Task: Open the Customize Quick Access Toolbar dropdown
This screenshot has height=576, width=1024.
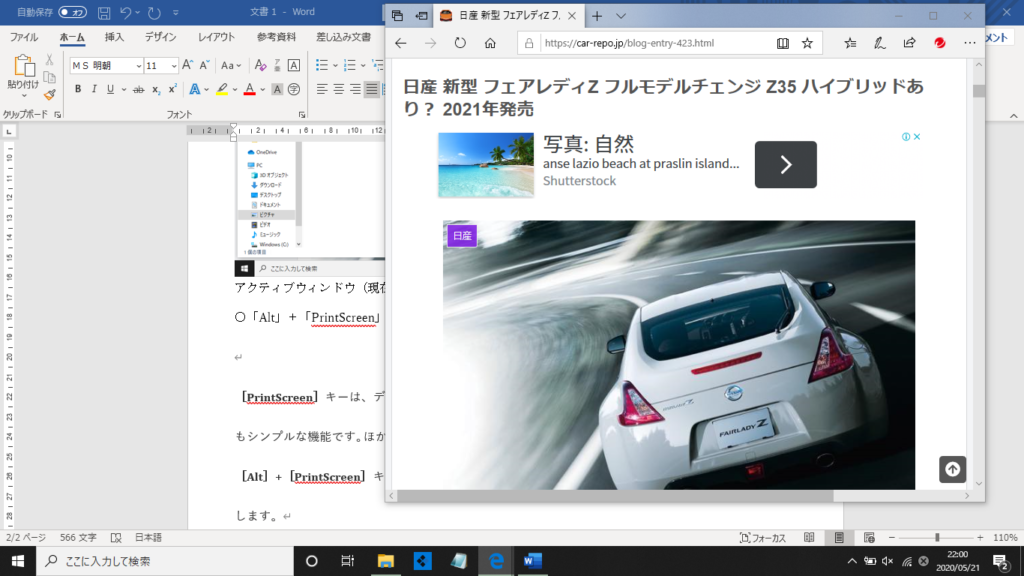Action: pos(176,12)
